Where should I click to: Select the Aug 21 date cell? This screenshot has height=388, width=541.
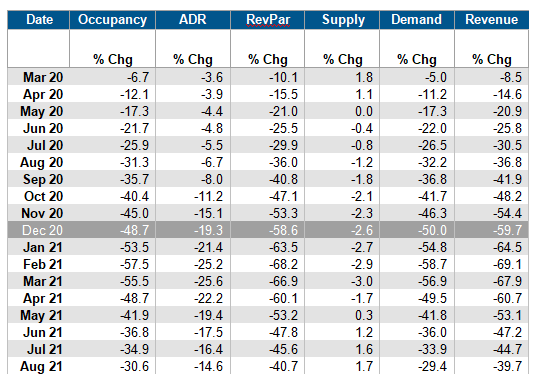[41, 366]
